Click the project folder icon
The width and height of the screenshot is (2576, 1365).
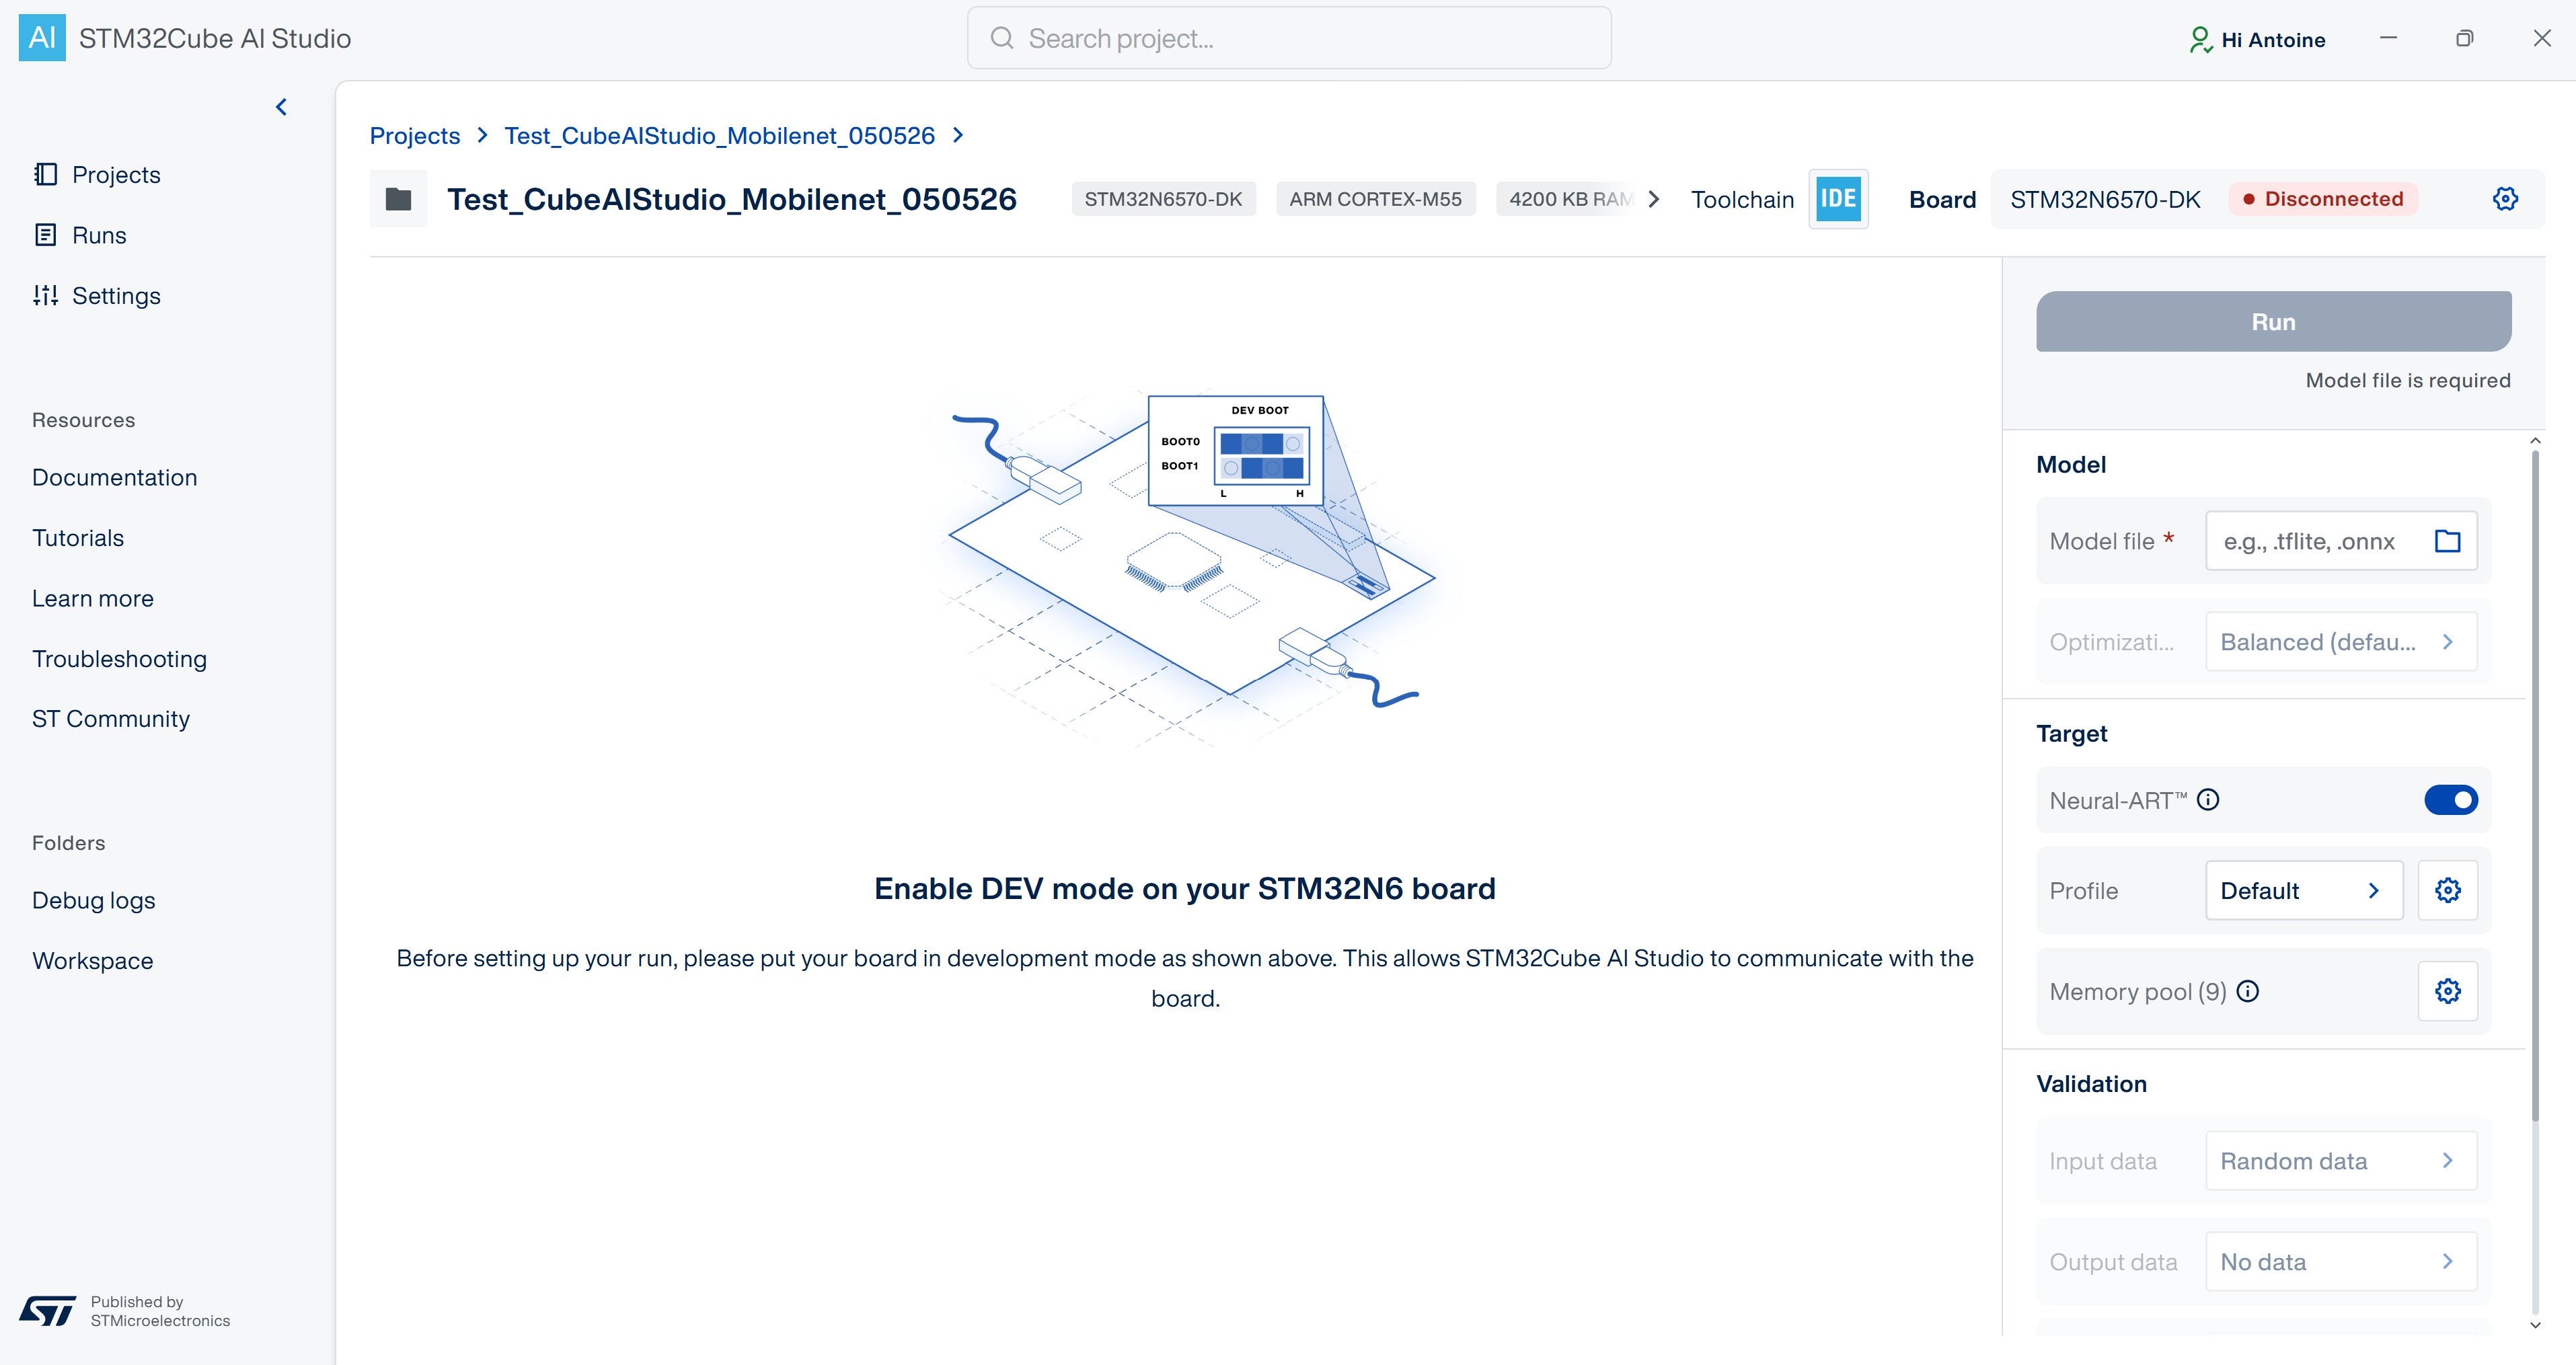coord(398,199)
